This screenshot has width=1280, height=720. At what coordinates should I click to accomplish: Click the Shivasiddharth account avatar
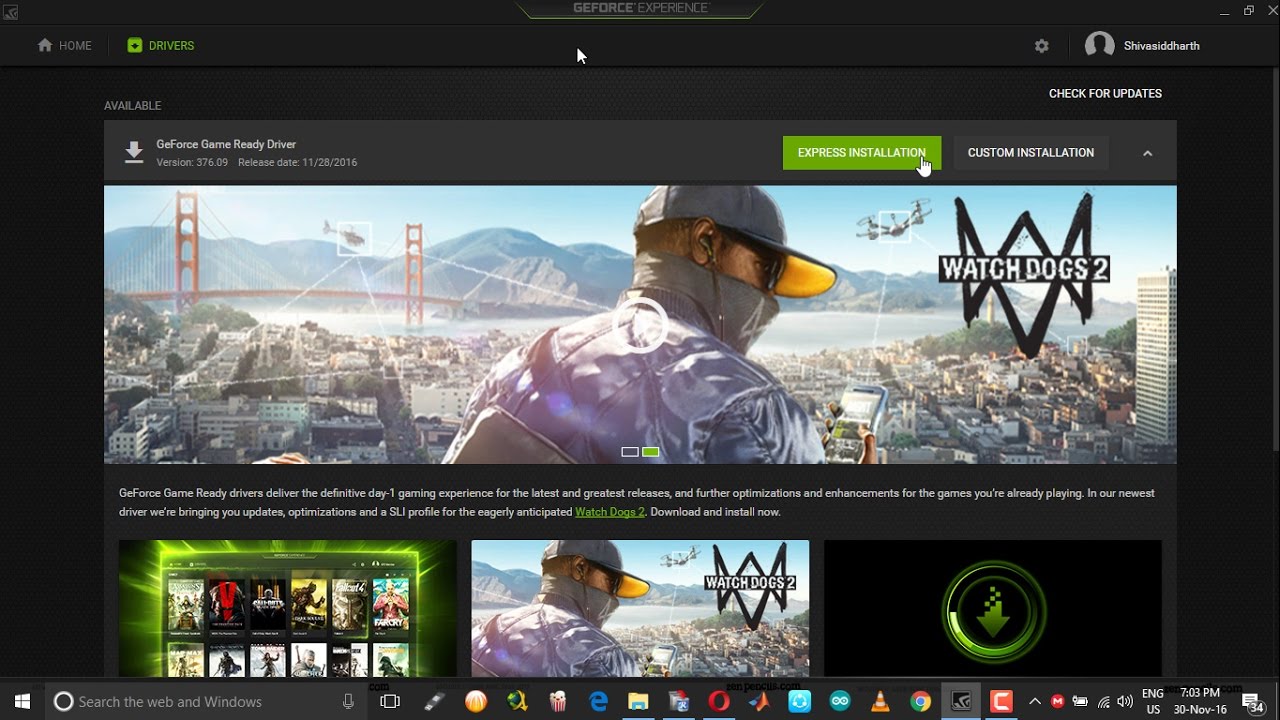point(1099,46)
